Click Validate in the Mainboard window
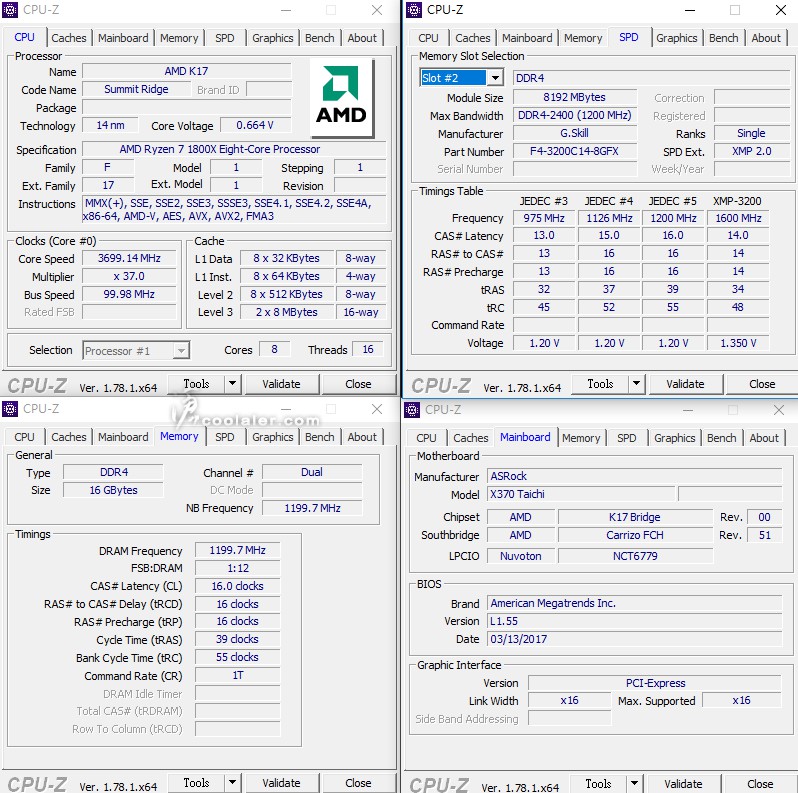 pos(683,784)
